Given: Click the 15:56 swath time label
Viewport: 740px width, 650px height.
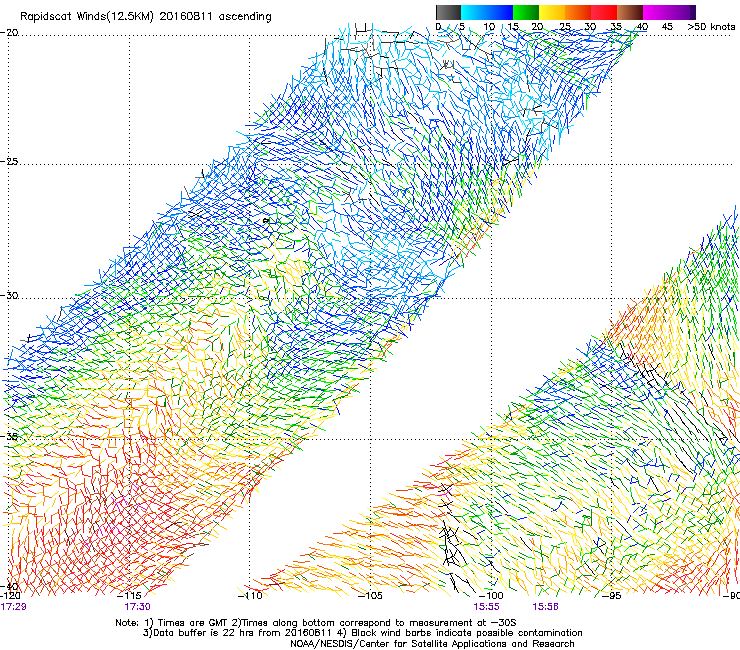Looking at the screenshot, I should (x=546, y=607).
